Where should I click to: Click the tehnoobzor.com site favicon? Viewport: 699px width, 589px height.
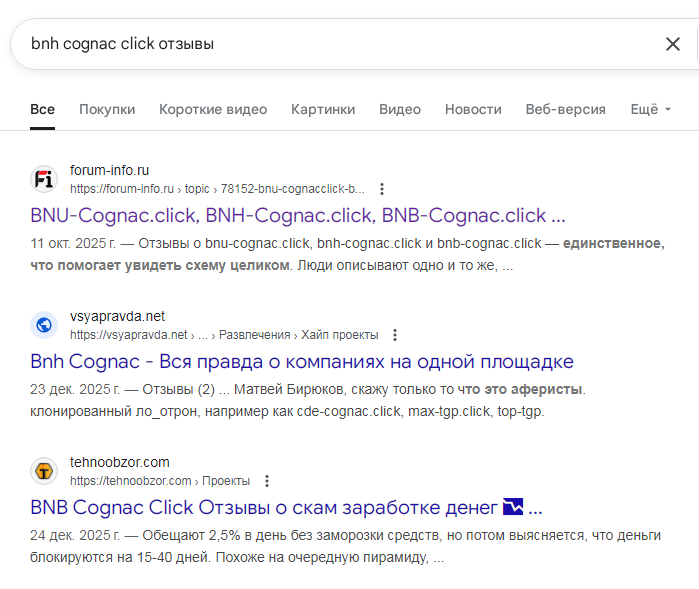44,471
